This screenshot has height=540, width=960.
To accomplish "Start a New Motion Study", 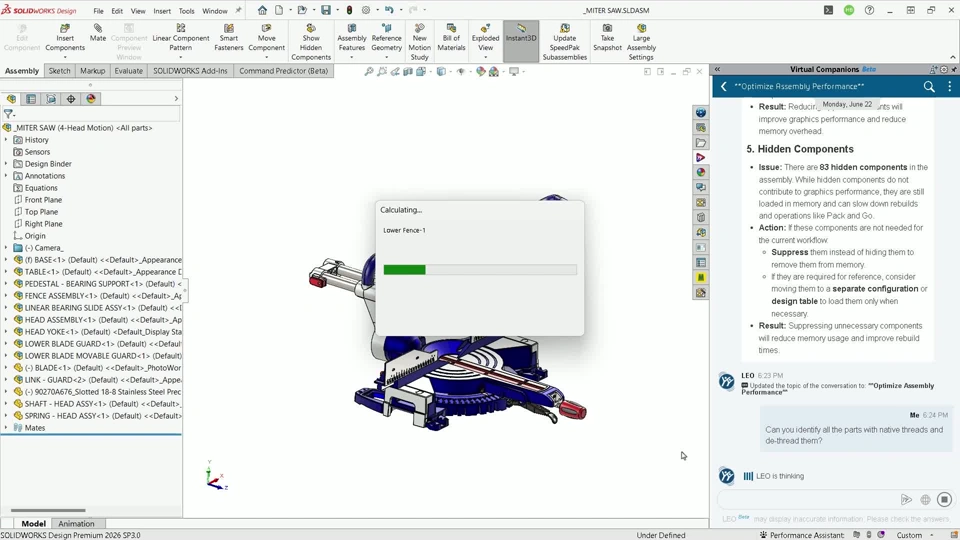I will (x=419, y=42).
